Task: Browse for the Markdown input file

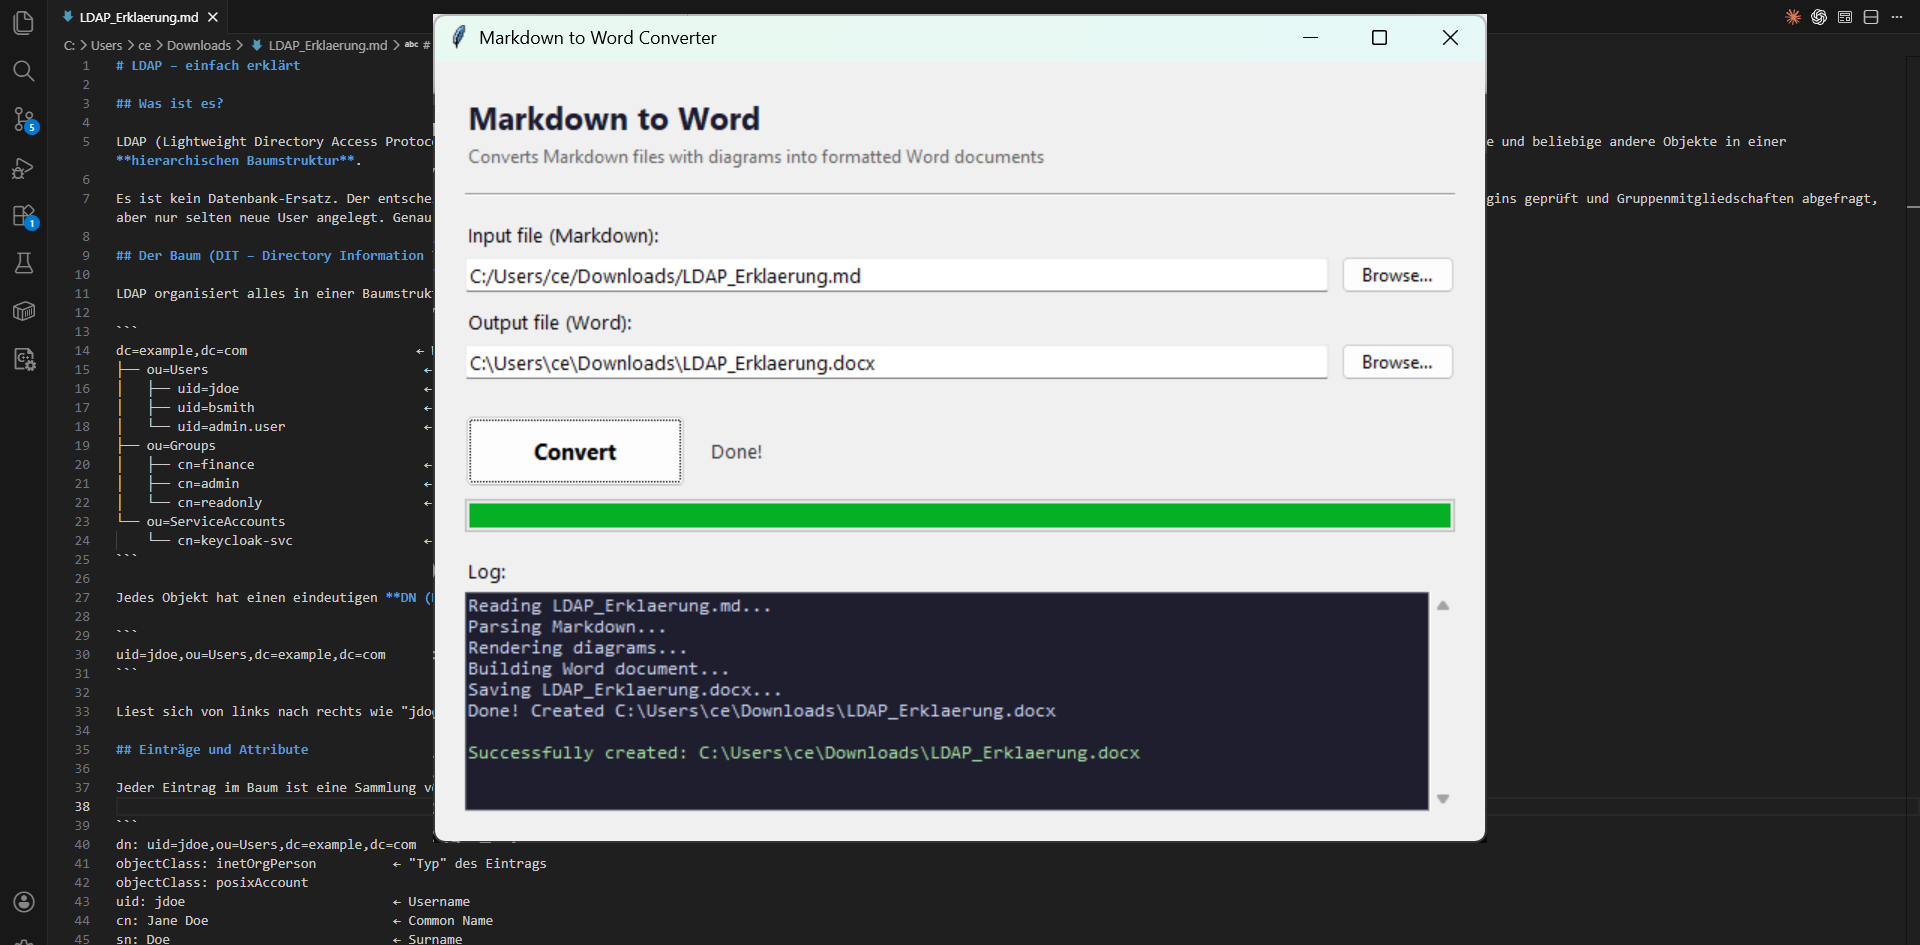Action: (1396, 275)
